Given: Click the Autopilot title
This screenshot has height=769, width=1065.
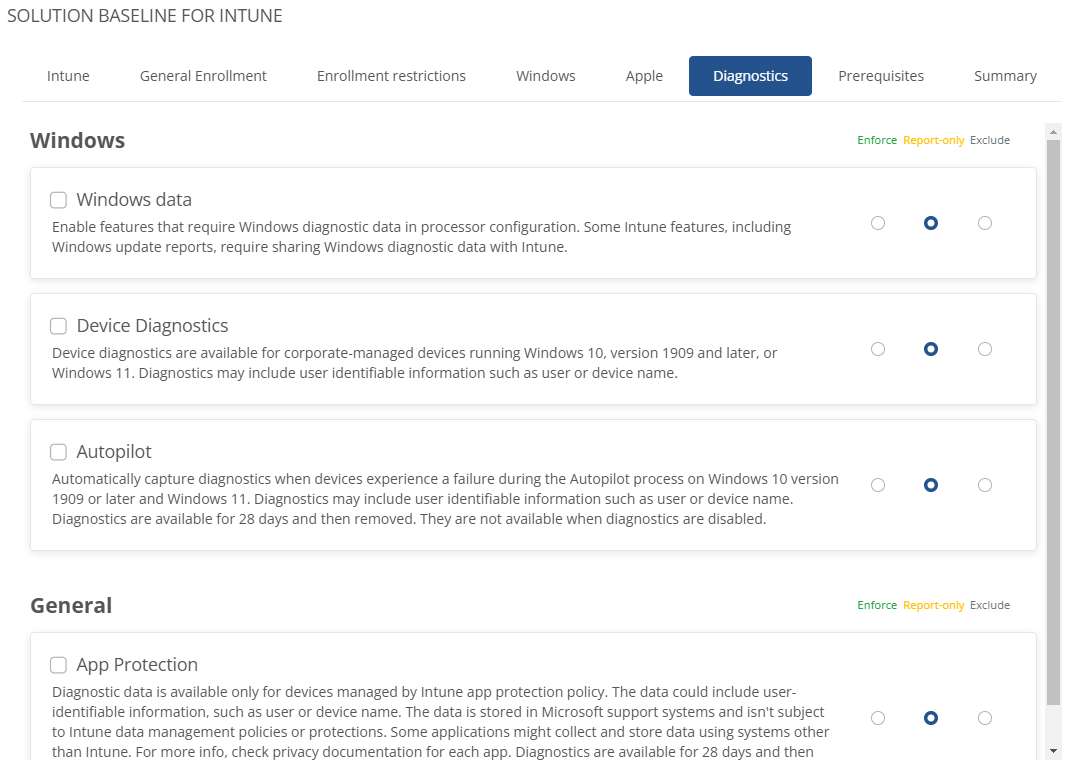Looking at the screenshot, I should [x=114, y=452].
